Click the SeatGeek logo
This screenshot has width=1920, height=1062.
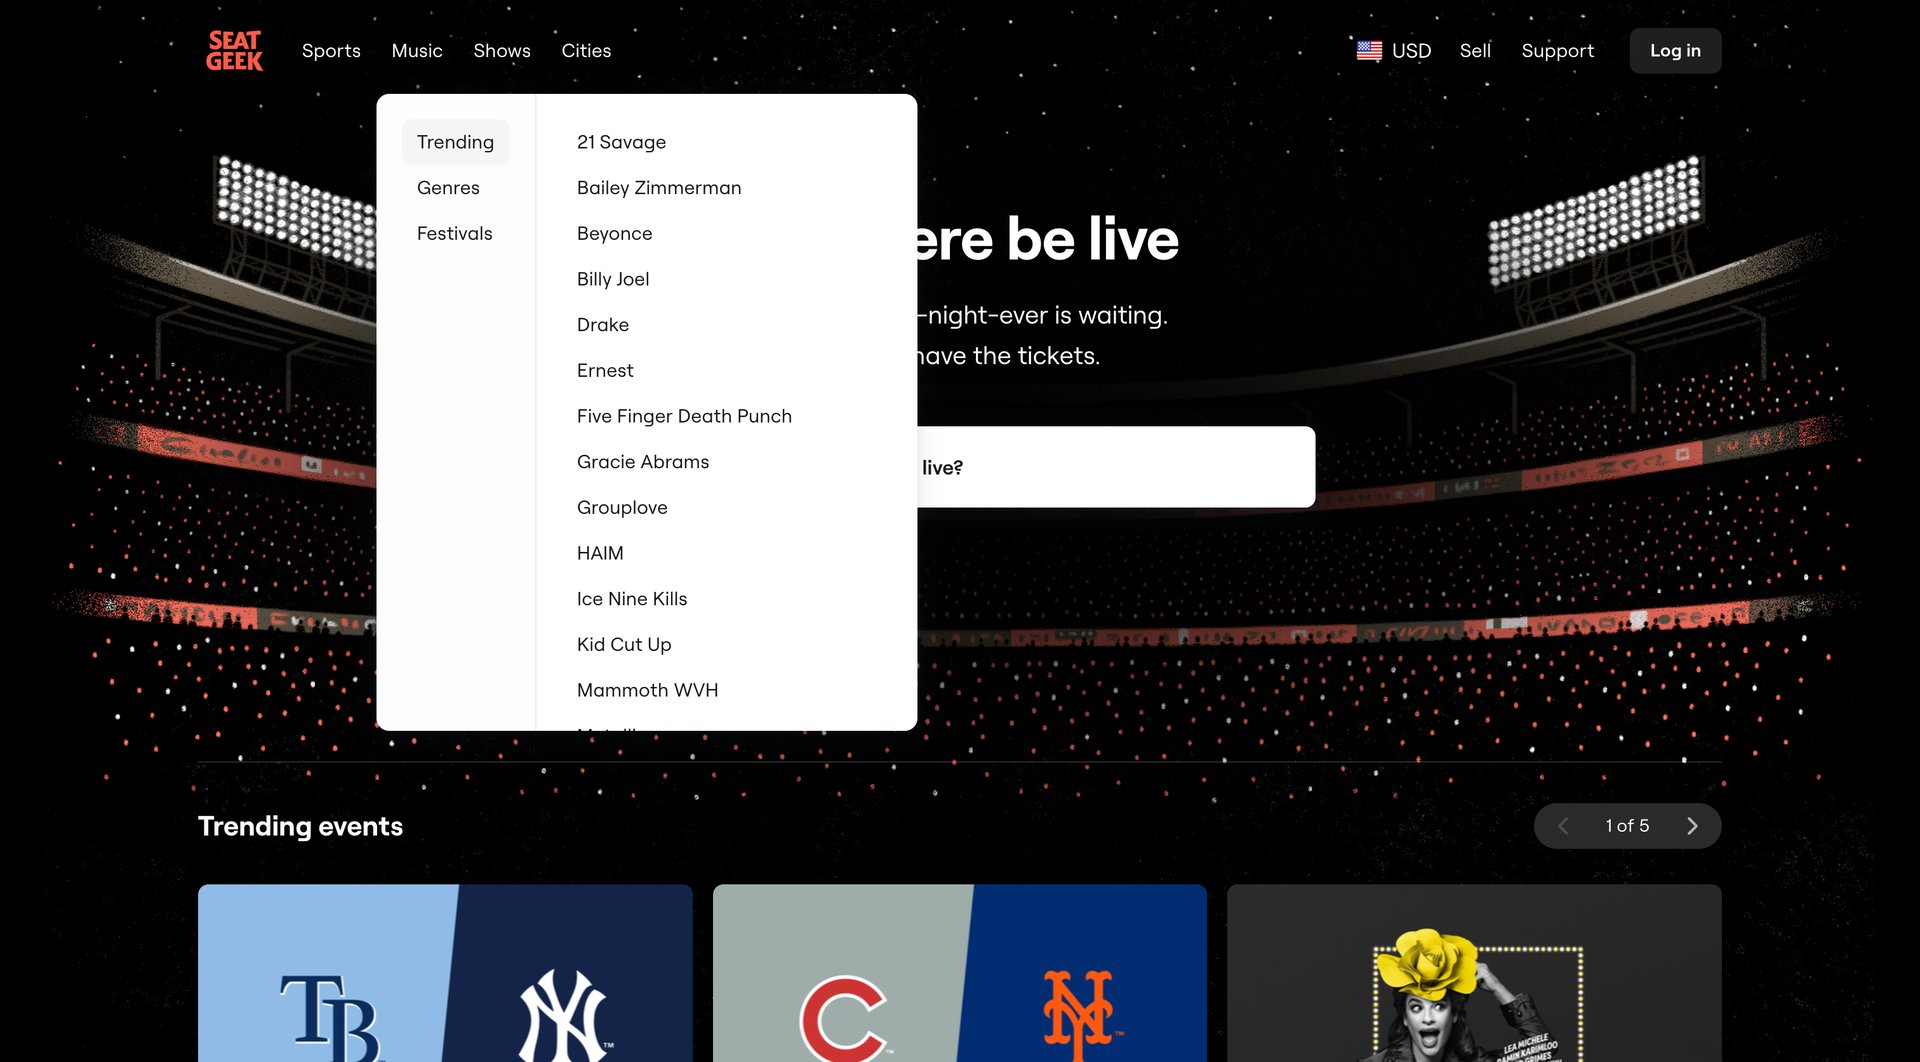pyautogui.click(x=233, y=50)
